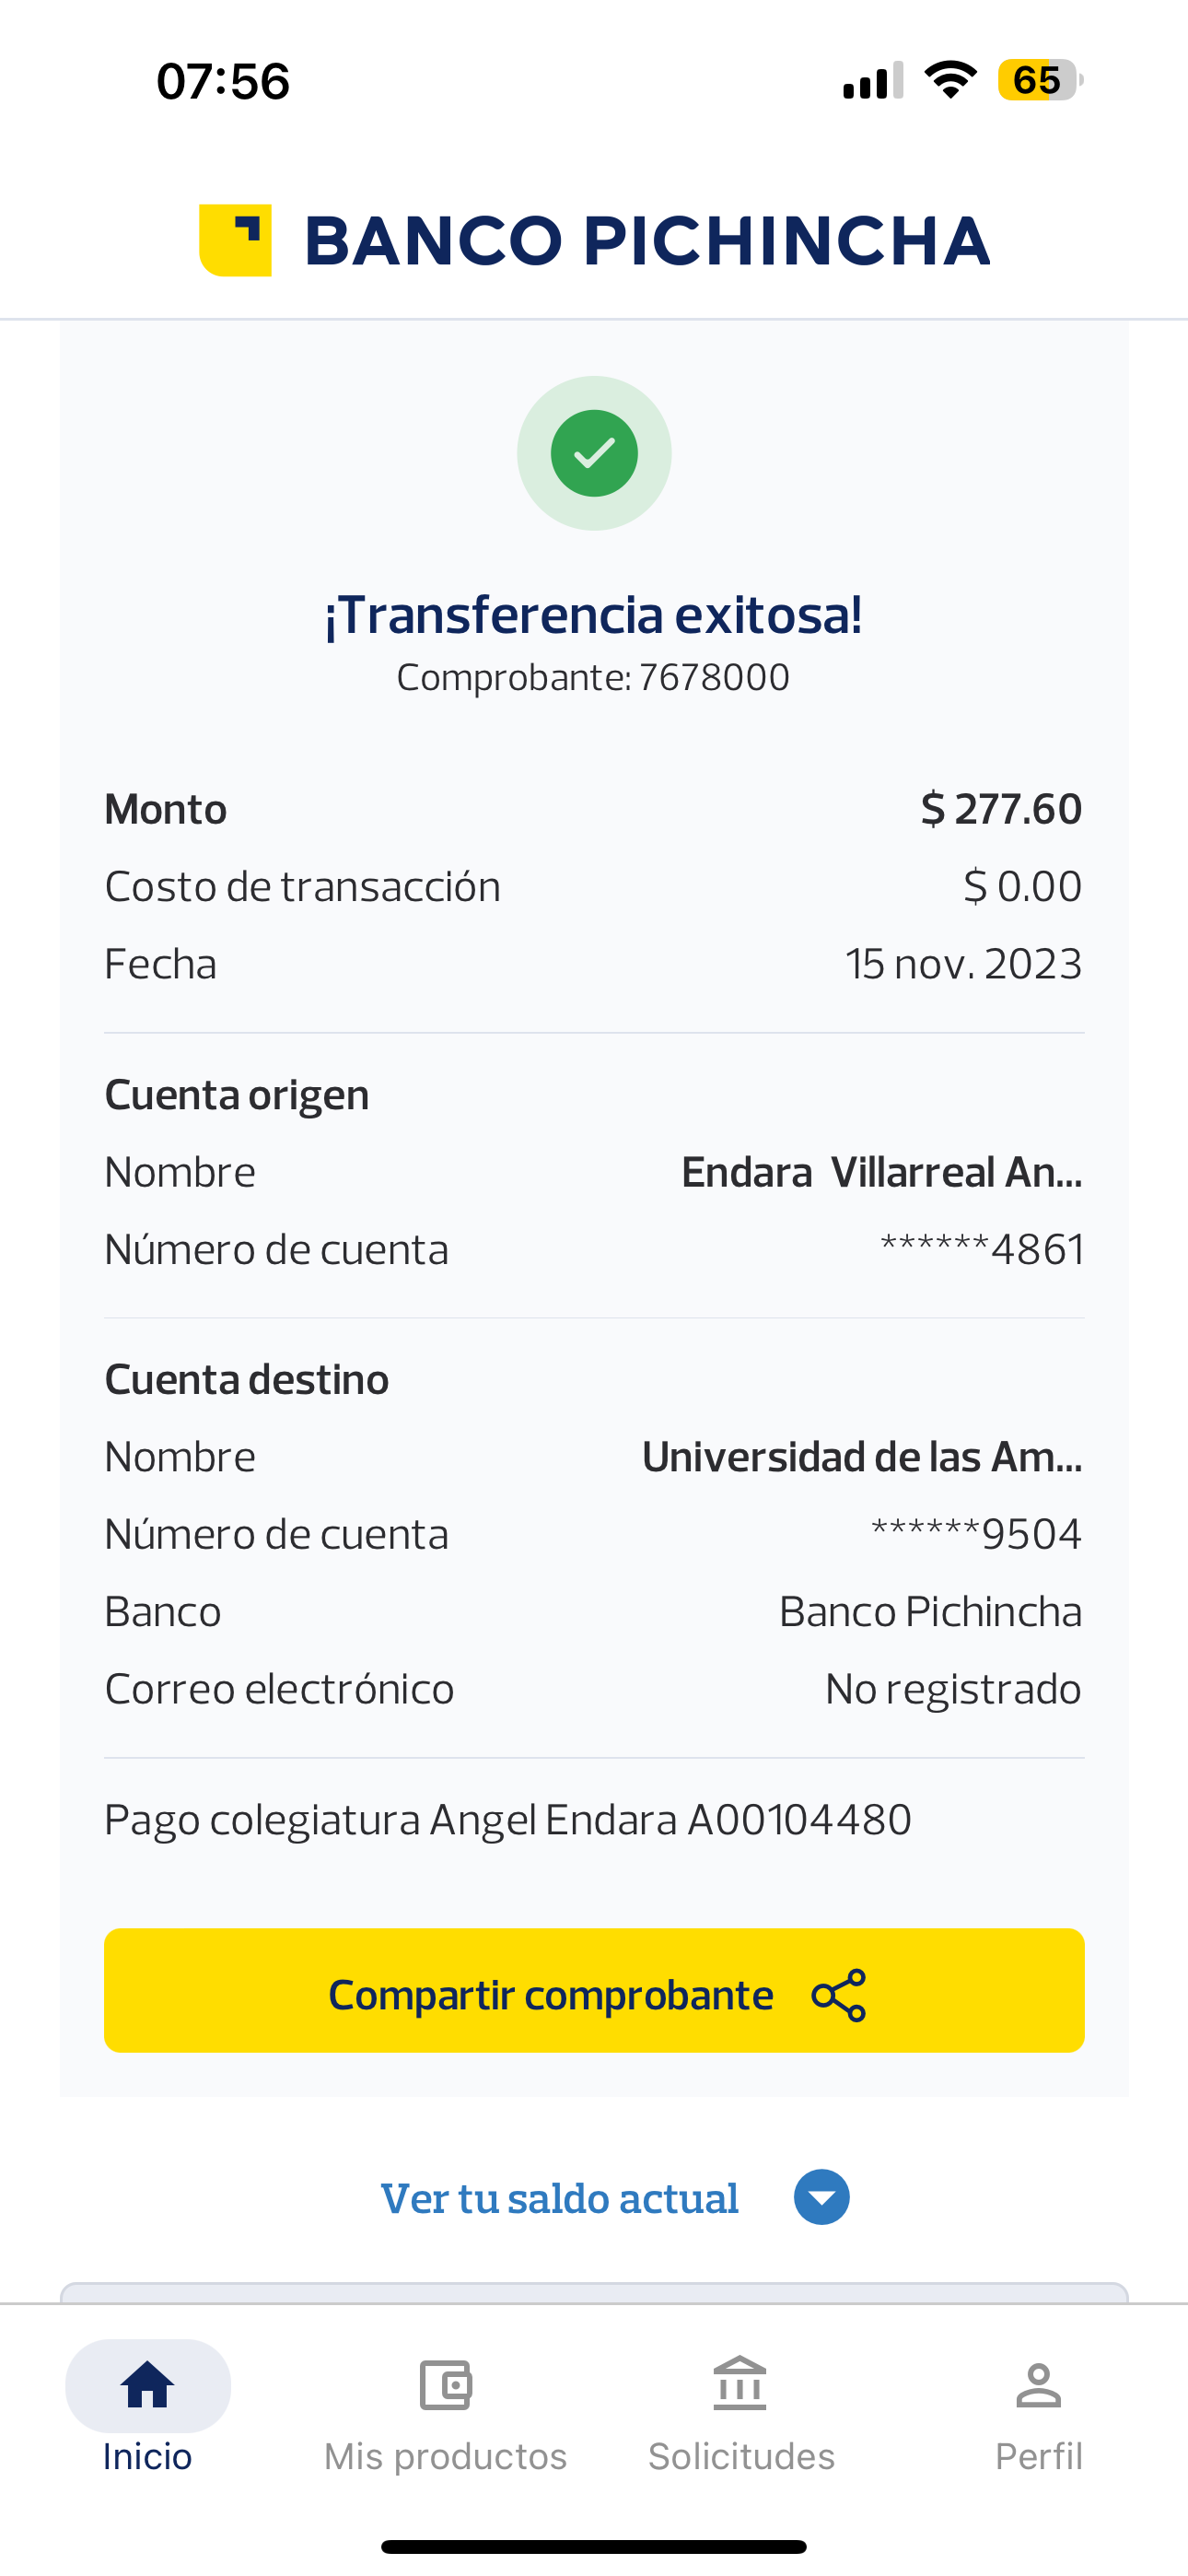Screen dimensions: 1188x2576
Task: Open the Perfil tab label
Action: [1038, 2456]
